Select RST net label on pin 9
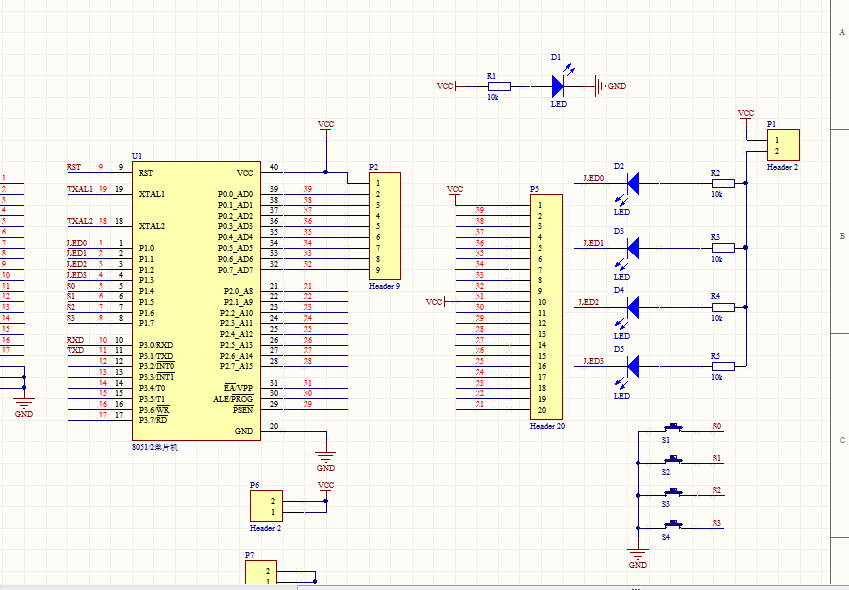 tap(74, 167)
